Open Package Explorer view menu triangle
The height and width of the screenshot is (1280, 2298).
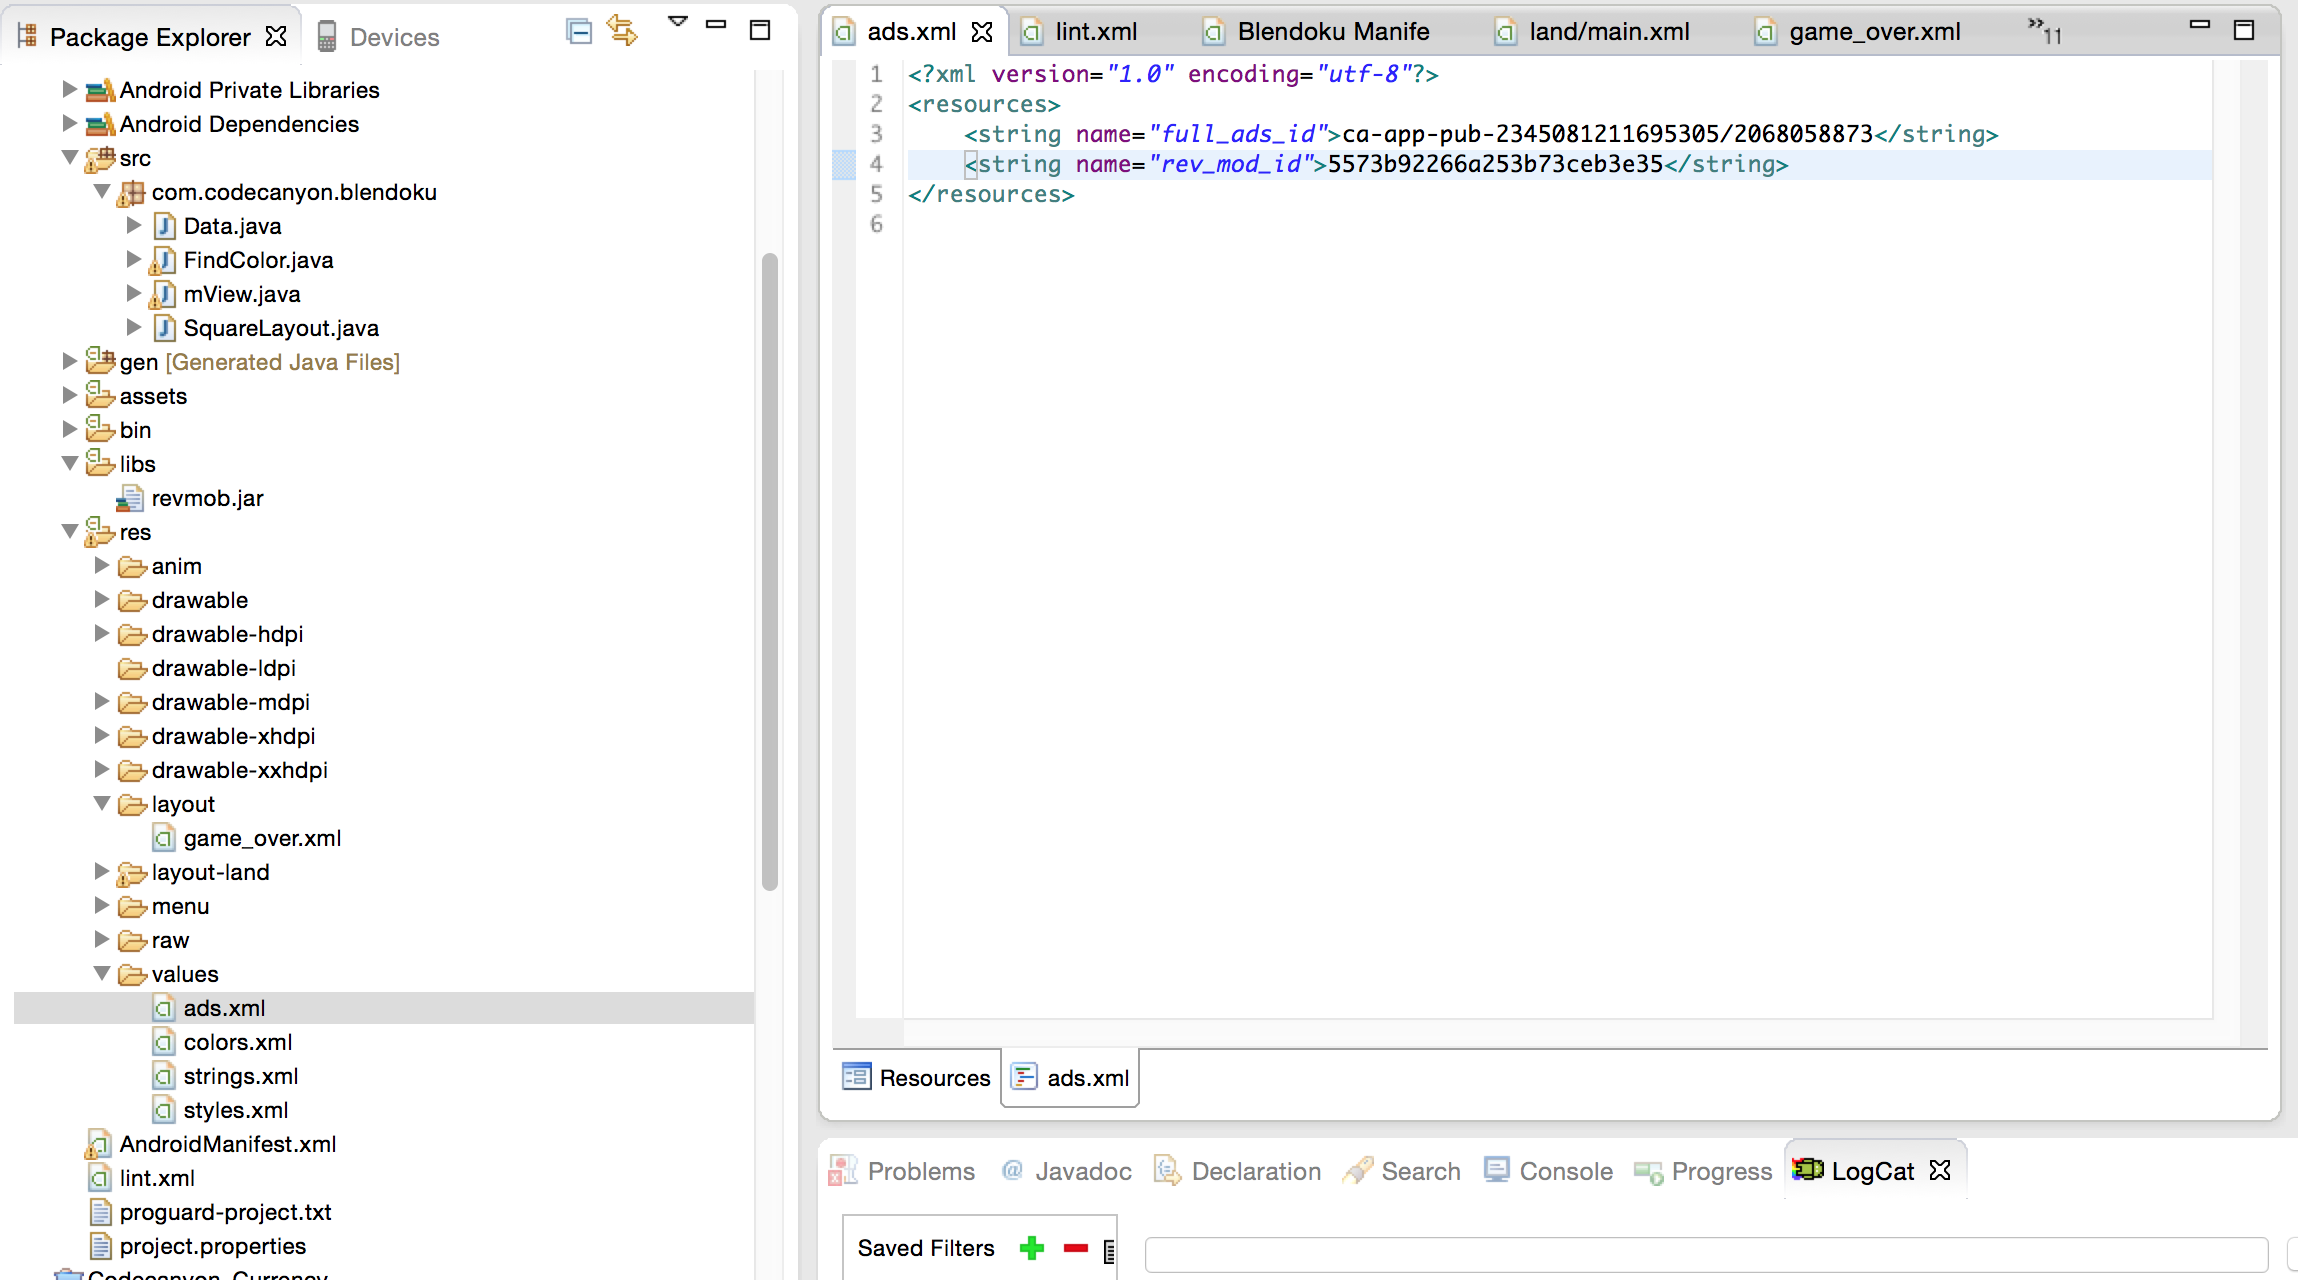(x=677, y=22)
